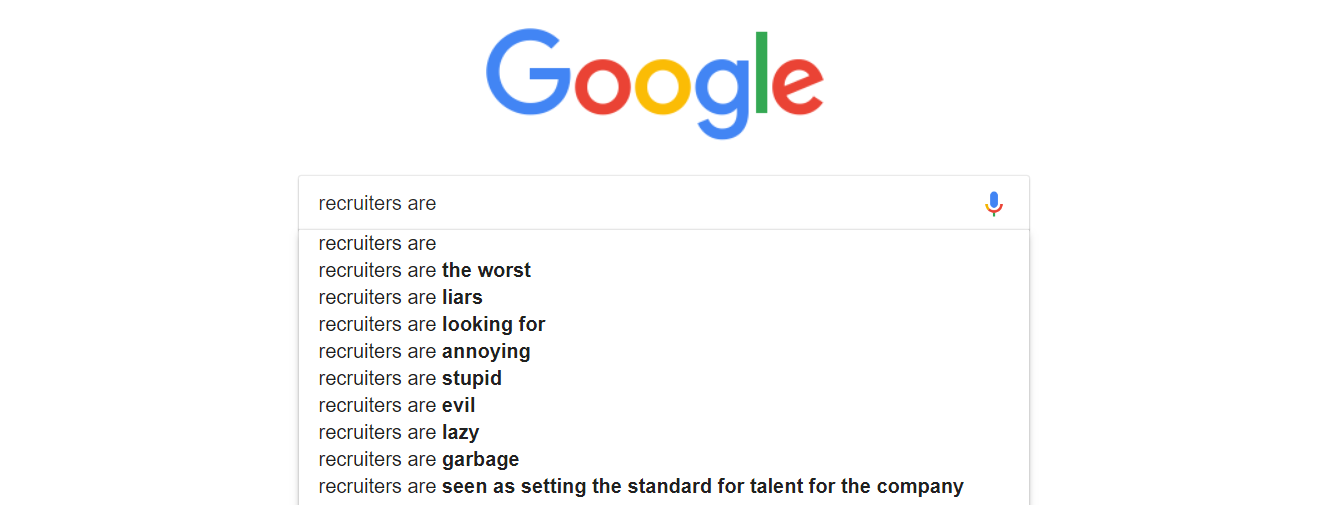Choose suggestion 'recruiters are lazy'
The width and height of the screenshot is (1325, 505).
click(399, 432)
